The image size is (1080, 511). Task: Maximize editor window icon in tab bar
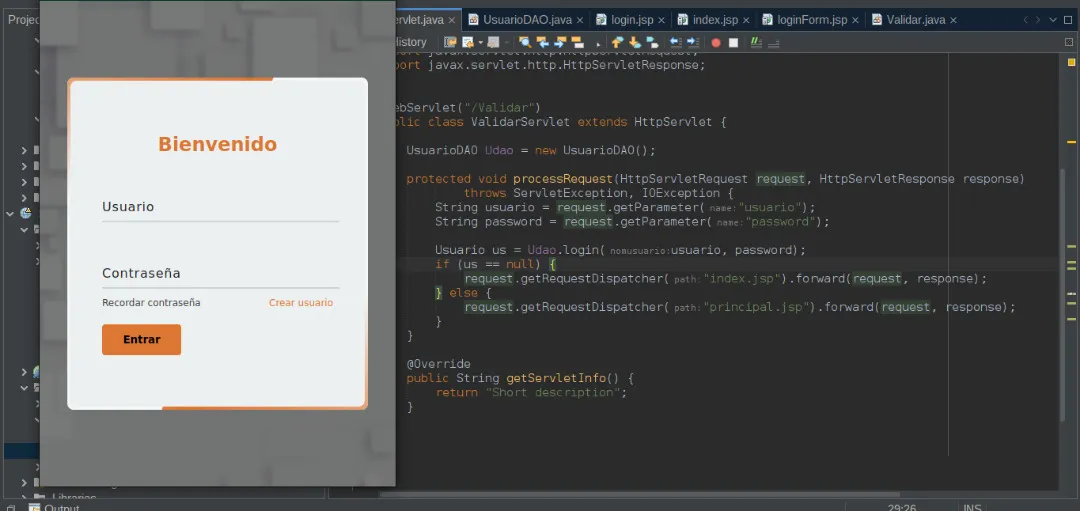[x=1068, y=20]
